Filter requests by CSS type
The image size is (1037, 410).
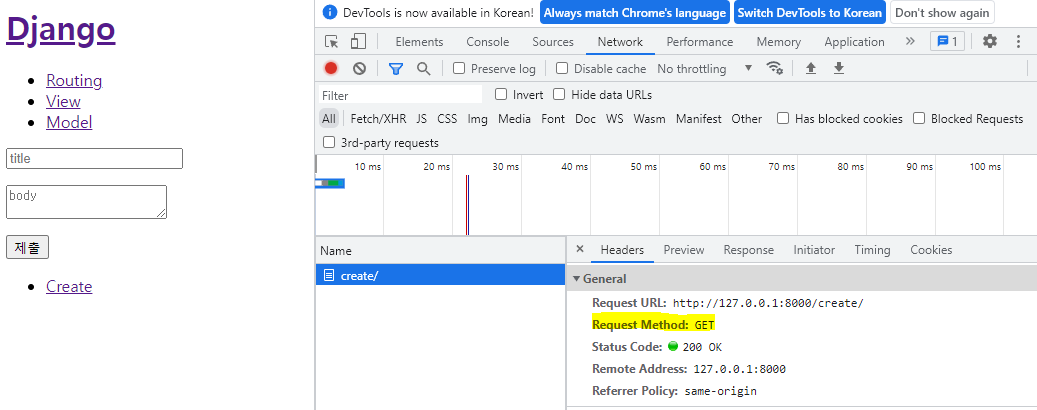point(447,119)
